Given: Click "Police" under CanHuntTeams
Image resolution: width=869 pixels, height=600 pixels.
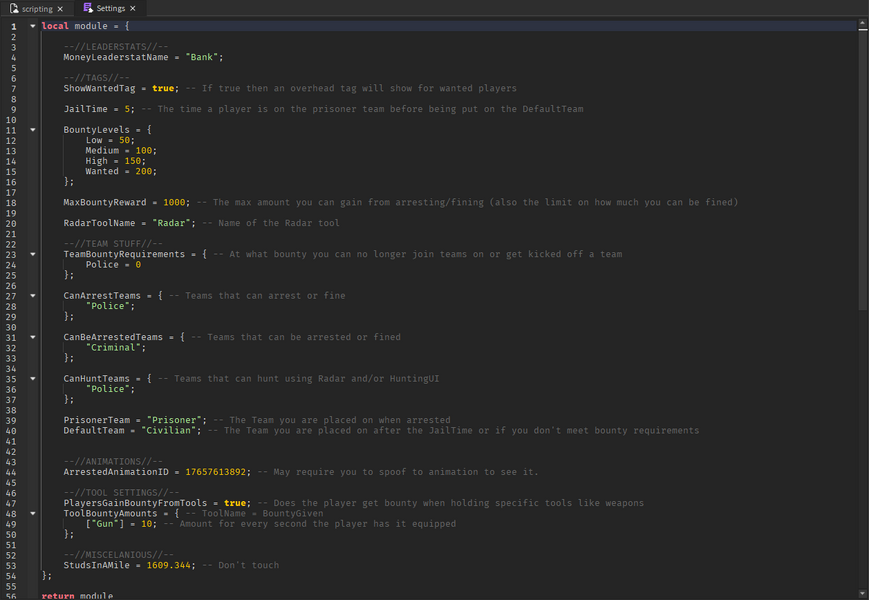Looking at the screenshot, I should tap(108, 389).
